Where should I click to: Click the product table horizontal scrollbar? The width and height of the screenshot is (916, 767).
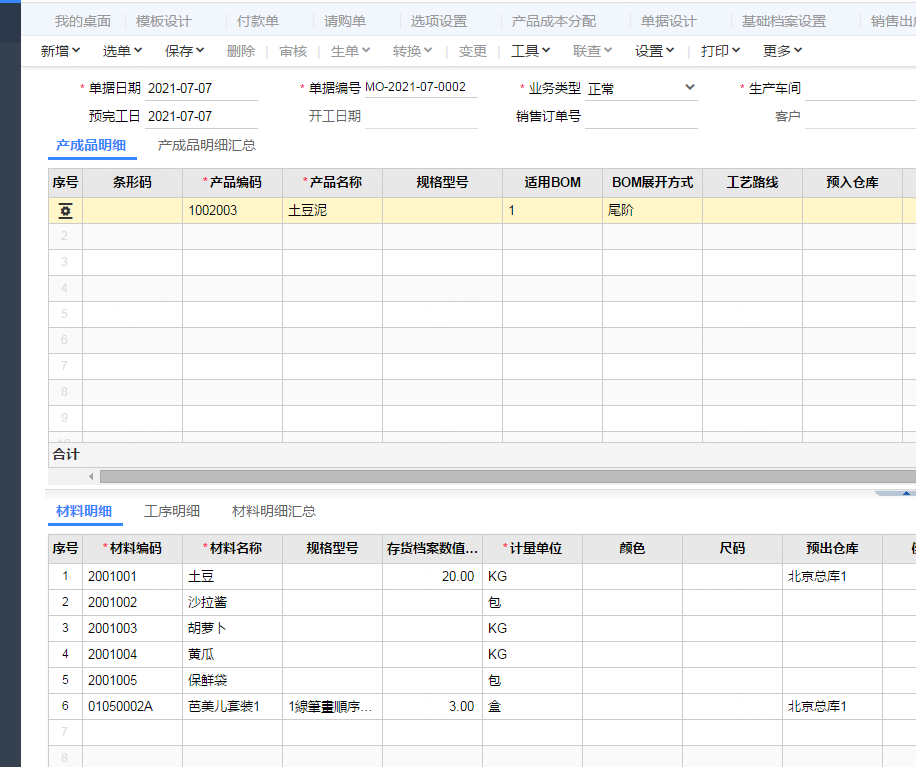508,477
